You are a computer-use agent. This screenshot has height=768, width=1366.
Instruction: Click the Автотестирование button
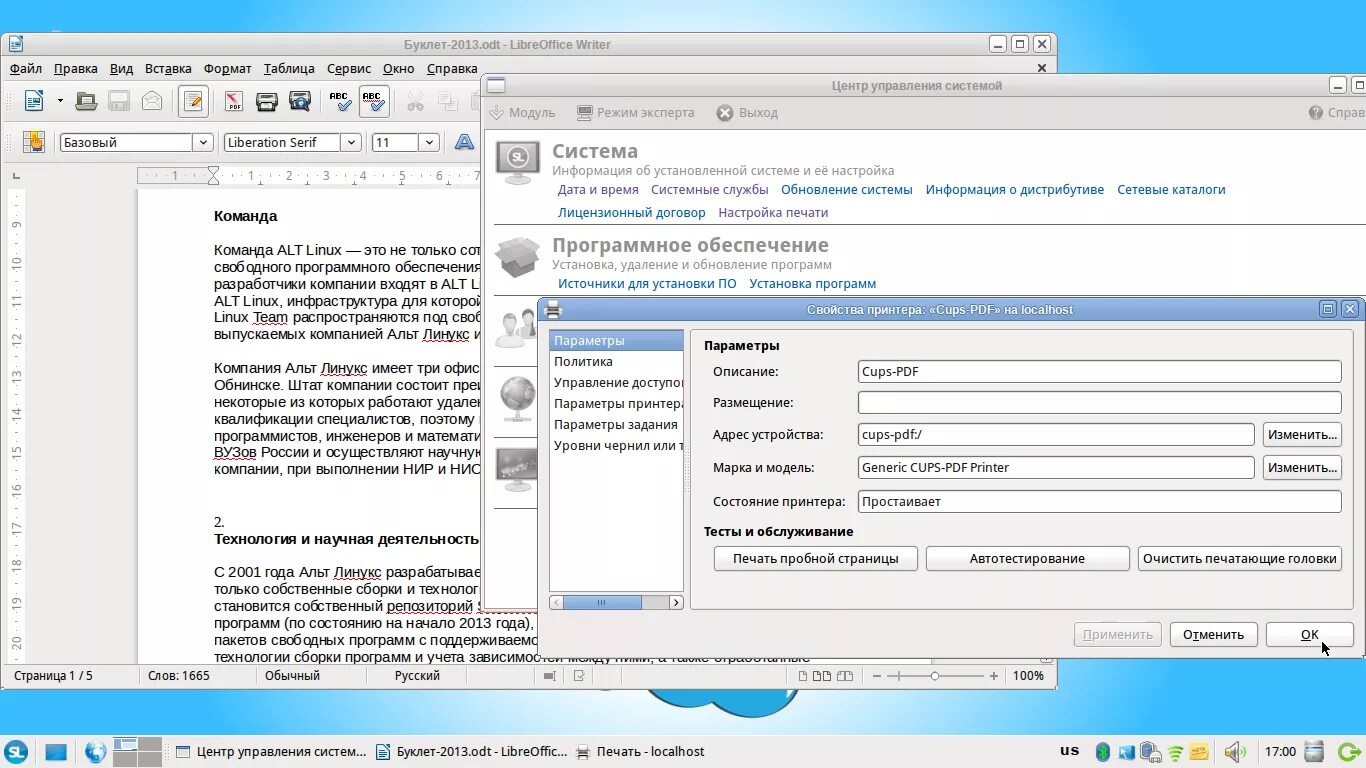pyautogui.click(x=1027, y=559)
